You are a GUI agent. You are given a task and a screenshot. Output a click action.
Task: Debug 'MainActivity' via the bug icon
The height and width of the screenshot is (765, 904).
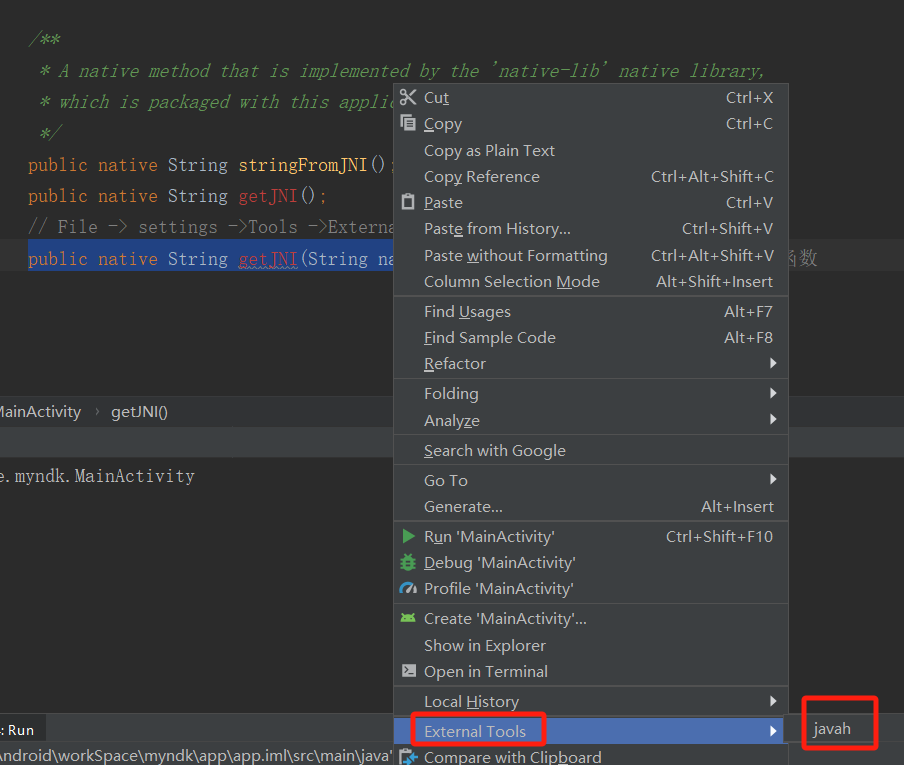pos(407,562)
